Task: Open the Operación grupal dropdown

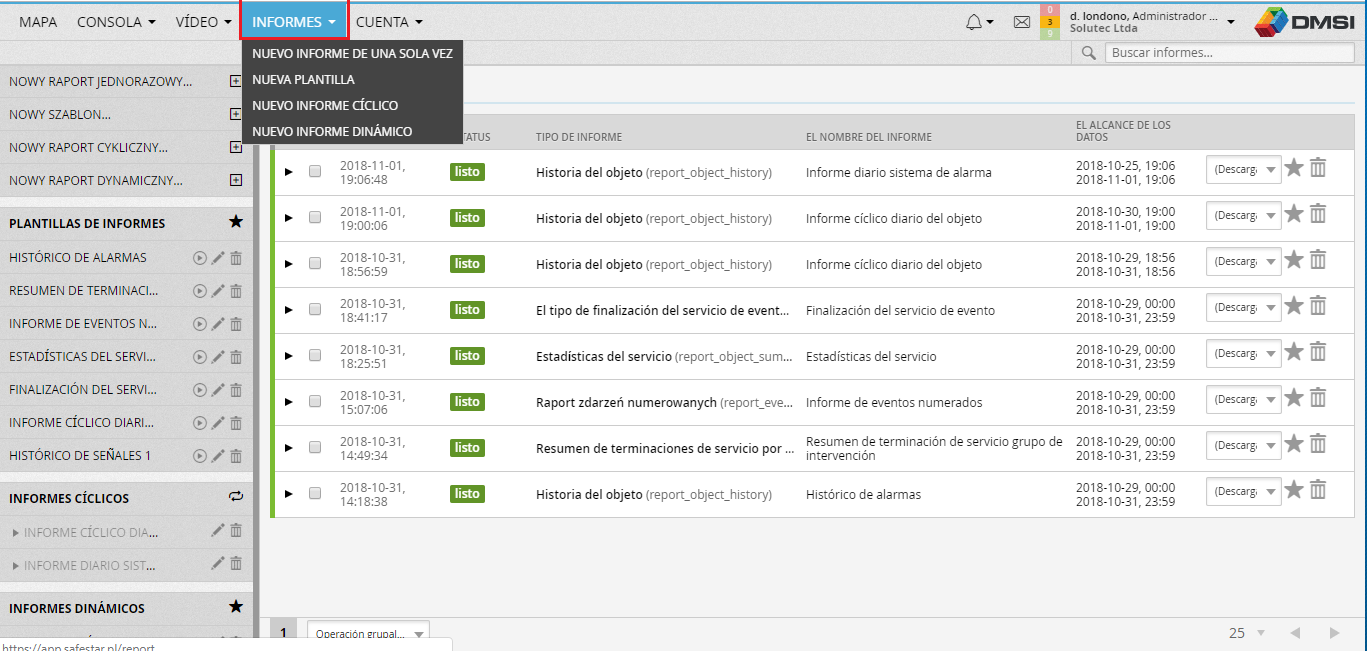Action: coord(367,634)
